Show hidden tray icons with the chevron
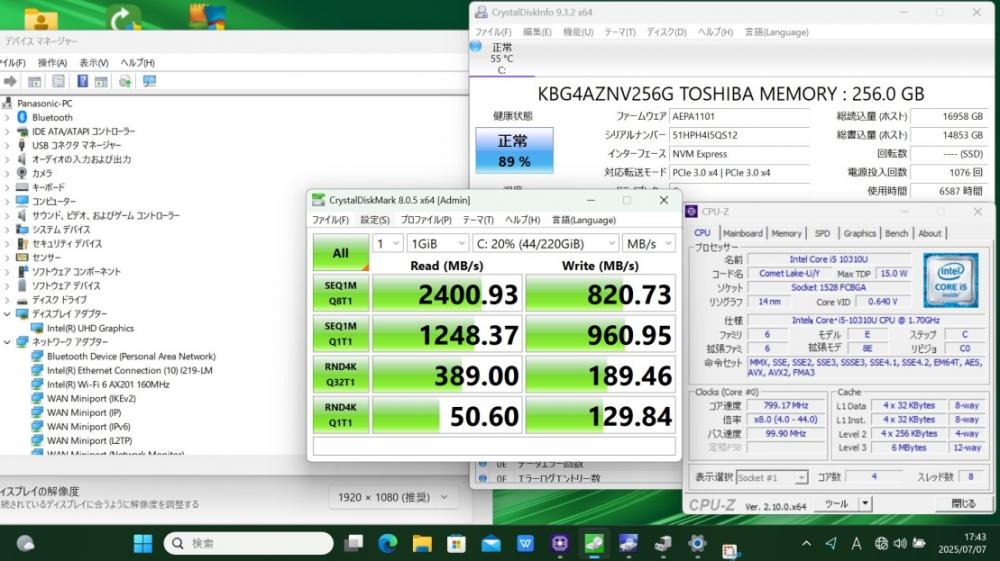 pos(806,543)
